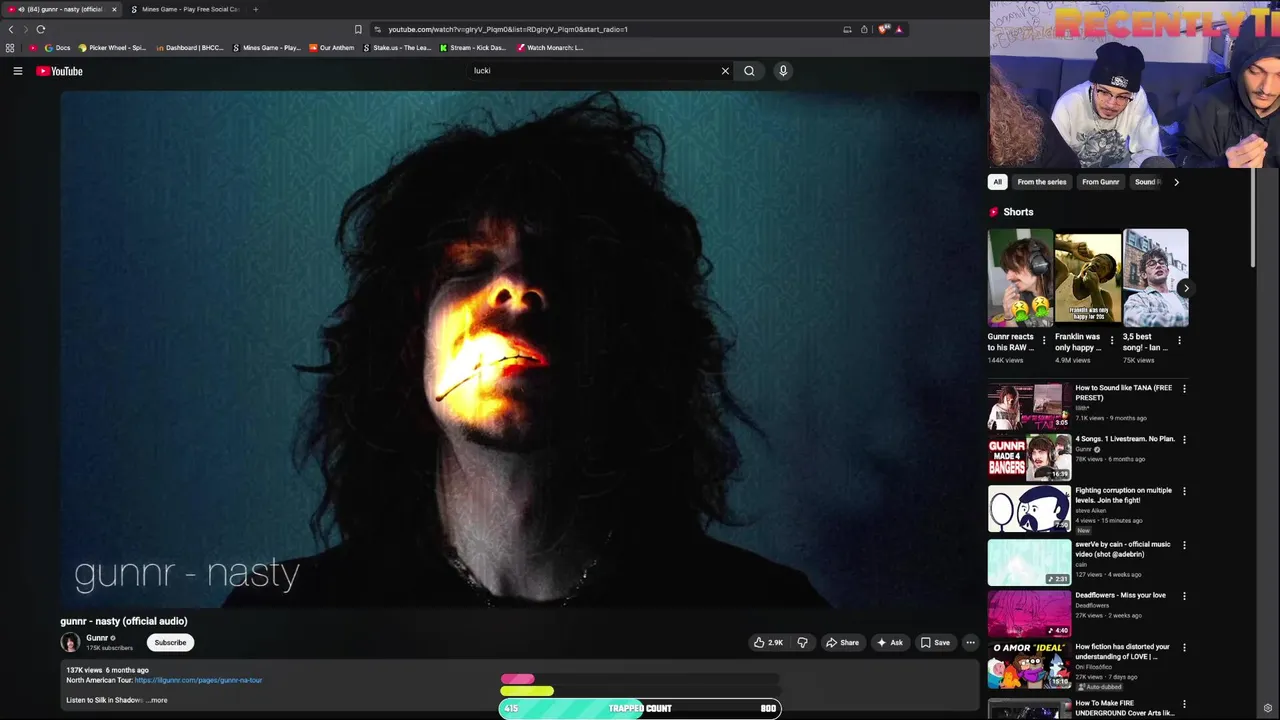1280x720 pixels.
Task: Open 'Franklin was only happy' short
Action: (1088, 278)
